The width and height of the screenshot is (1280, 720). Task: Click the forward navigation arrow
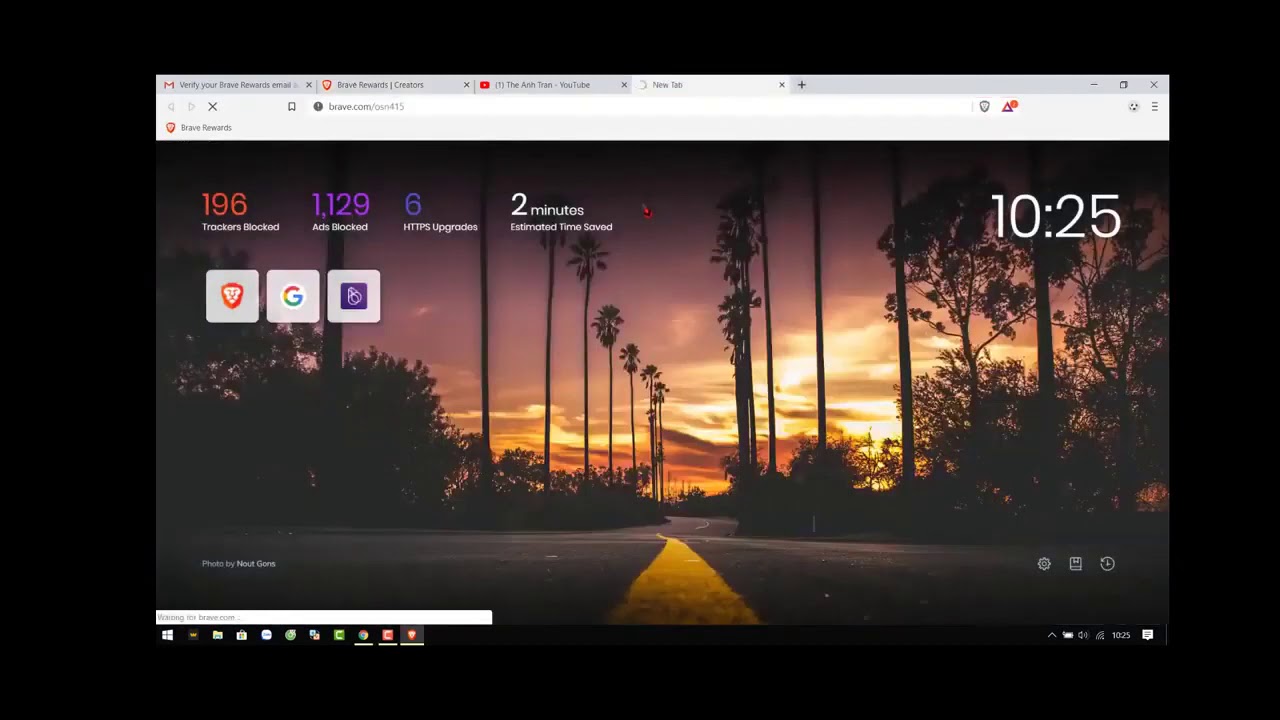tap(191, 106)
